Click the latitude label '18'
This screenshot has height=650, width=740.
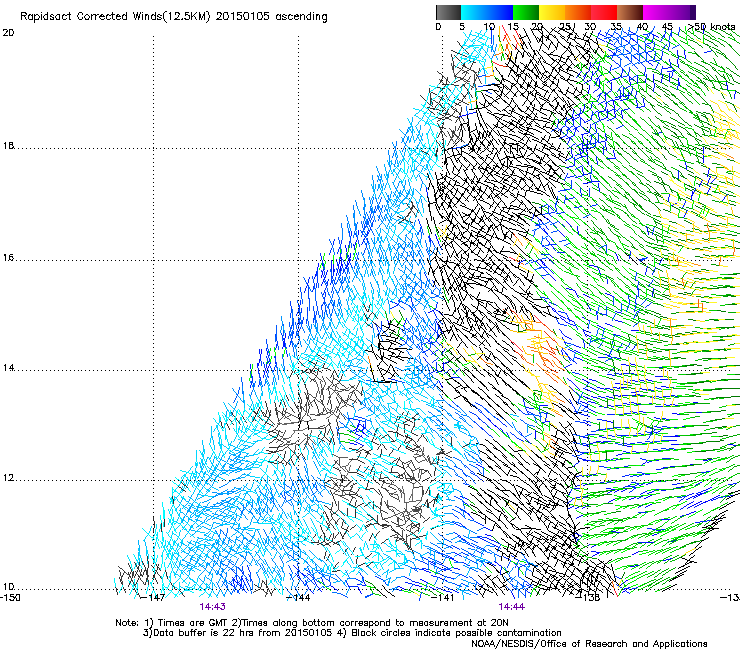pyautogui.click(x=8, y=146)
